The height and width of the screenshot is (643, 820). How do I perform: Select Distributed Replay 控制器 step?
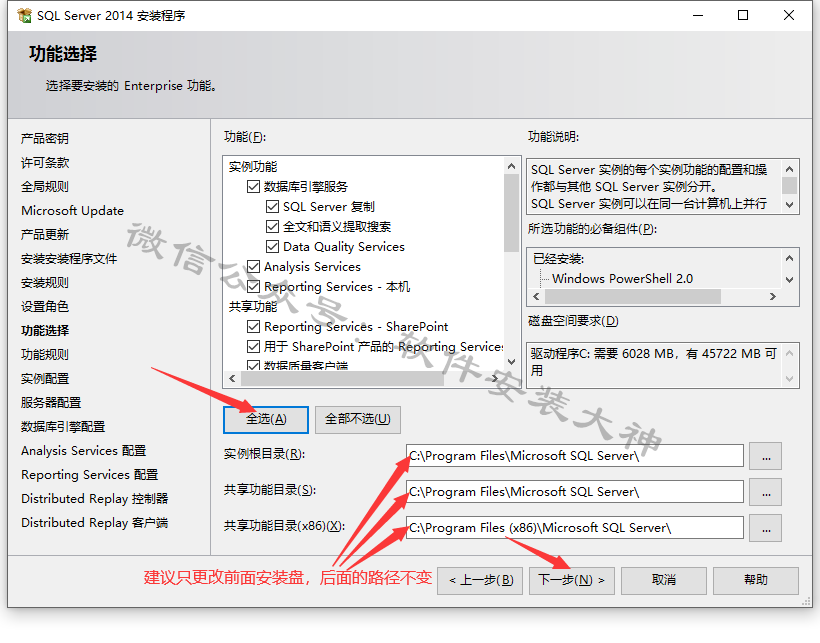[95, 499]
